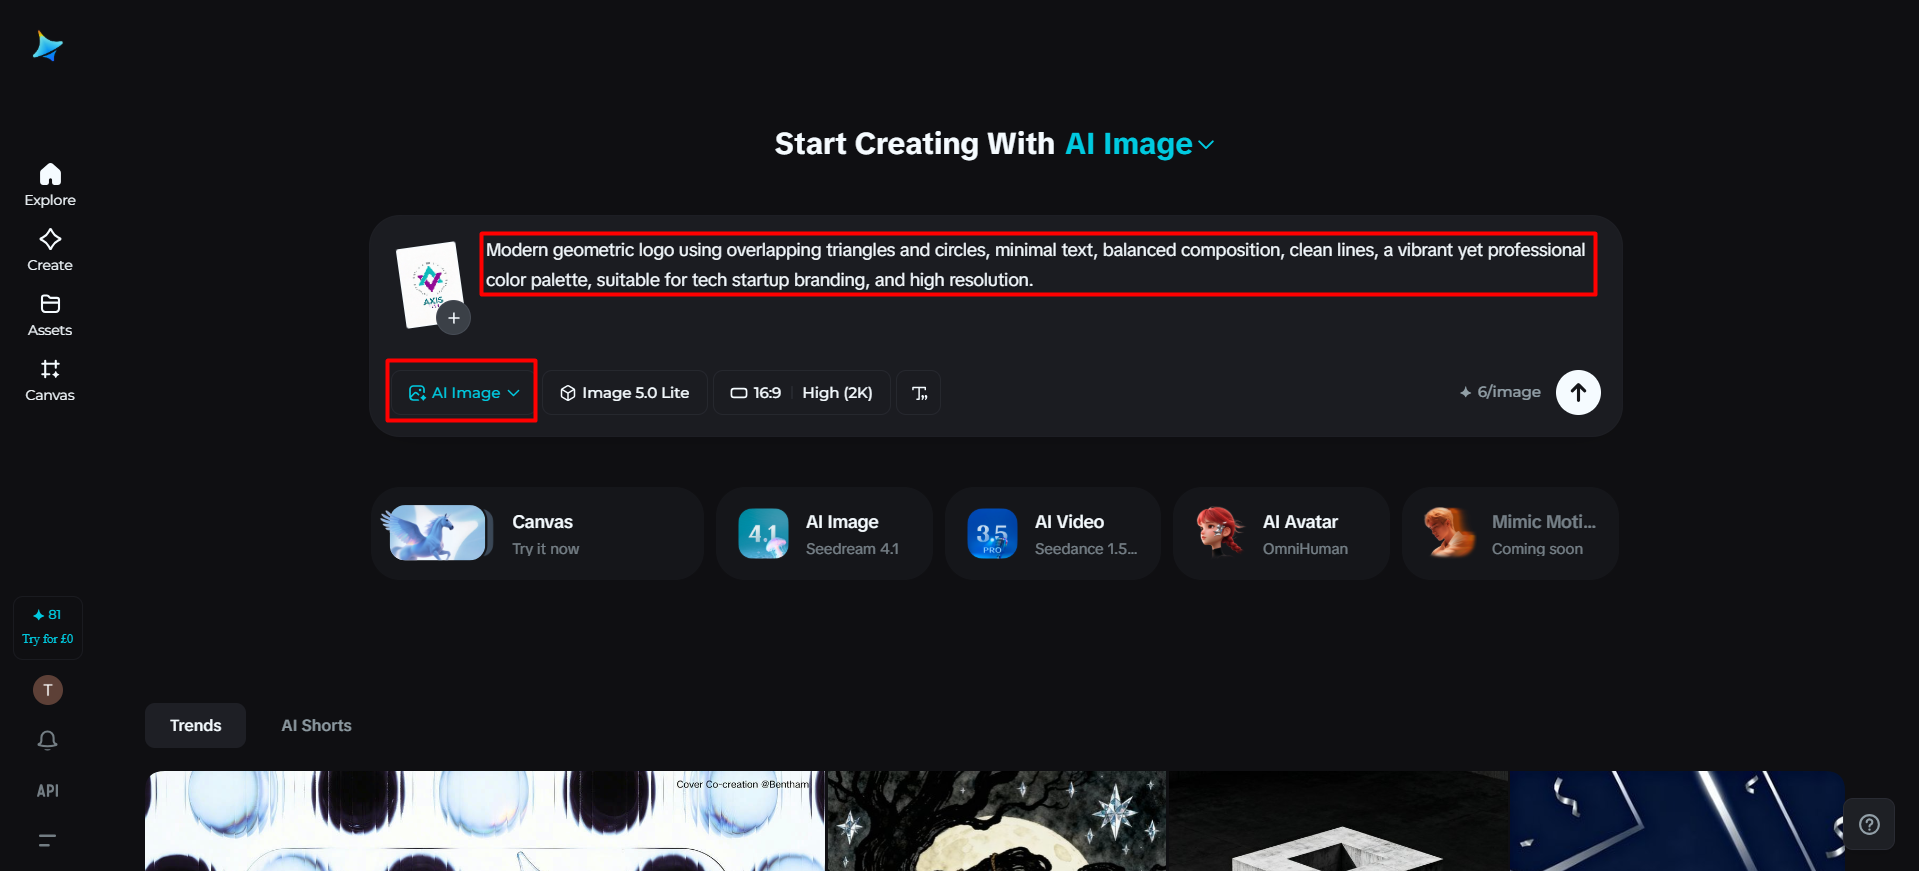The image size is (1919, 871).
Task: Switch to the AI Shorts tab
Action: click(x=317, y=726)
